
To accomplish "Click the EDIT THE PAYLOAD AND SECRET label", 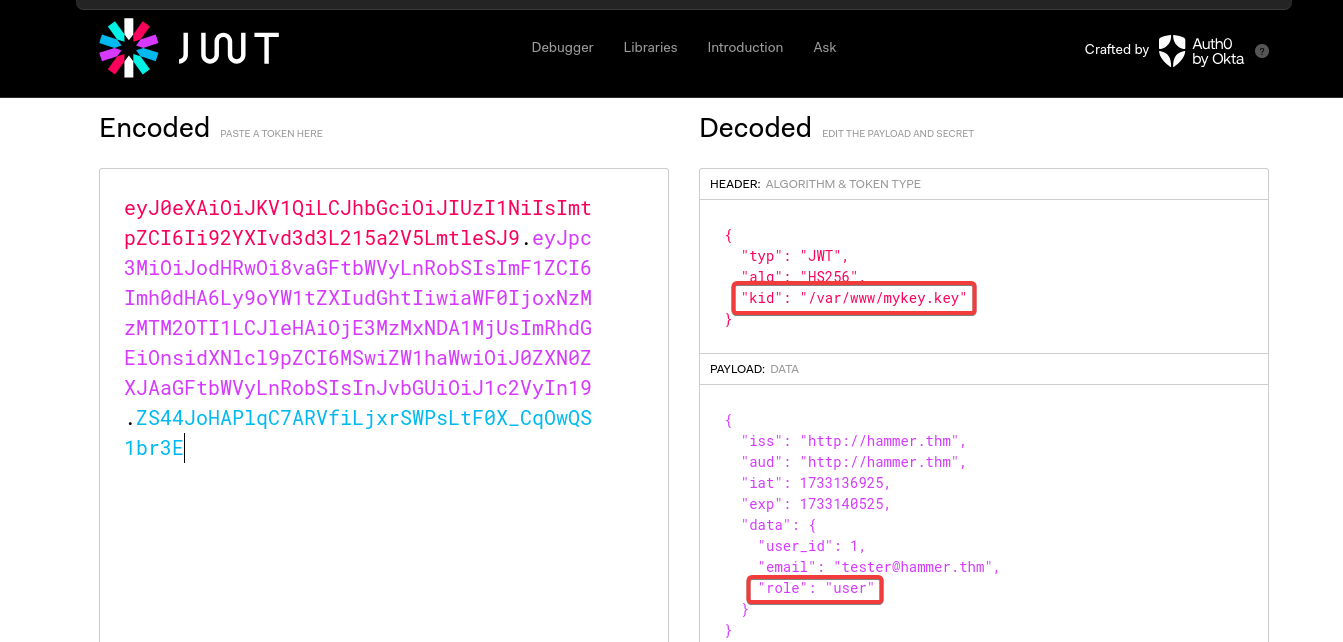I will (897, 133).
